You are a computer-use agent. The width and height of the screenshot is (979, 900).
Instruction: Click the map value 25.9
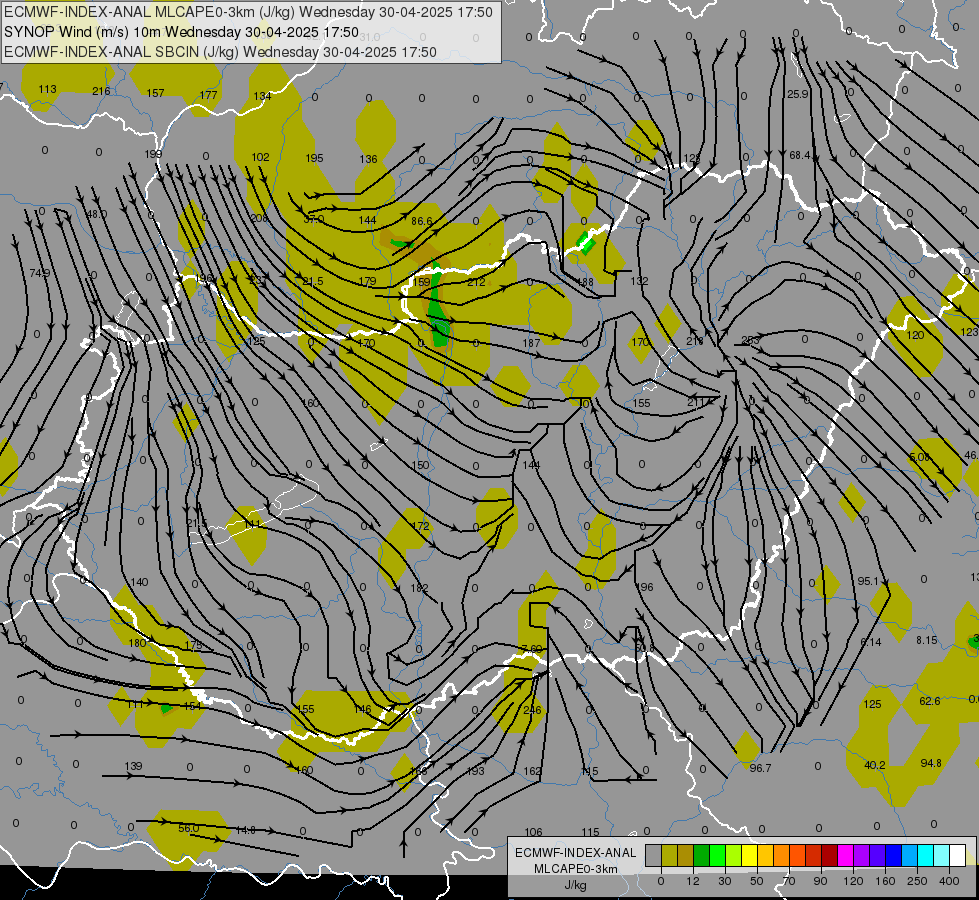click(x=797, y=94)
